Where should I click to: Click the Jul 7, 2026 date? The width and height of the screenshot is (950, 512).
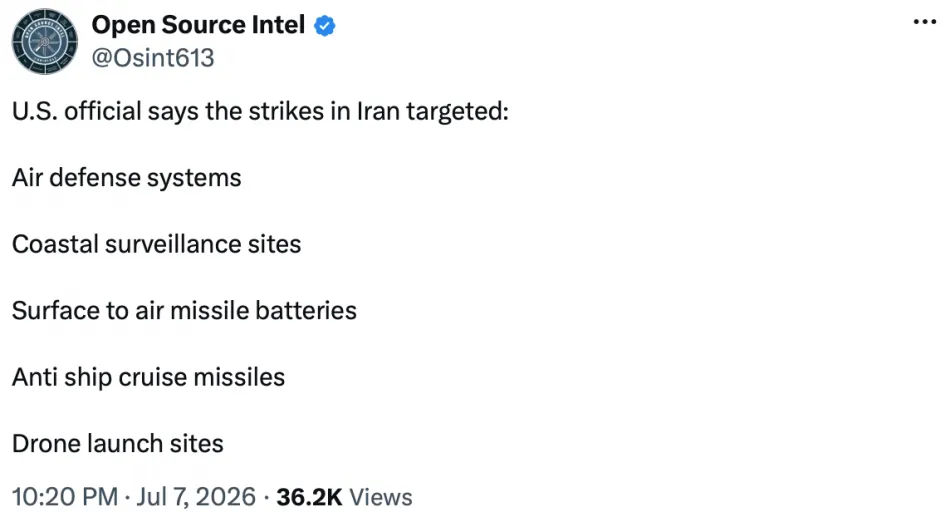pos(196,497)
